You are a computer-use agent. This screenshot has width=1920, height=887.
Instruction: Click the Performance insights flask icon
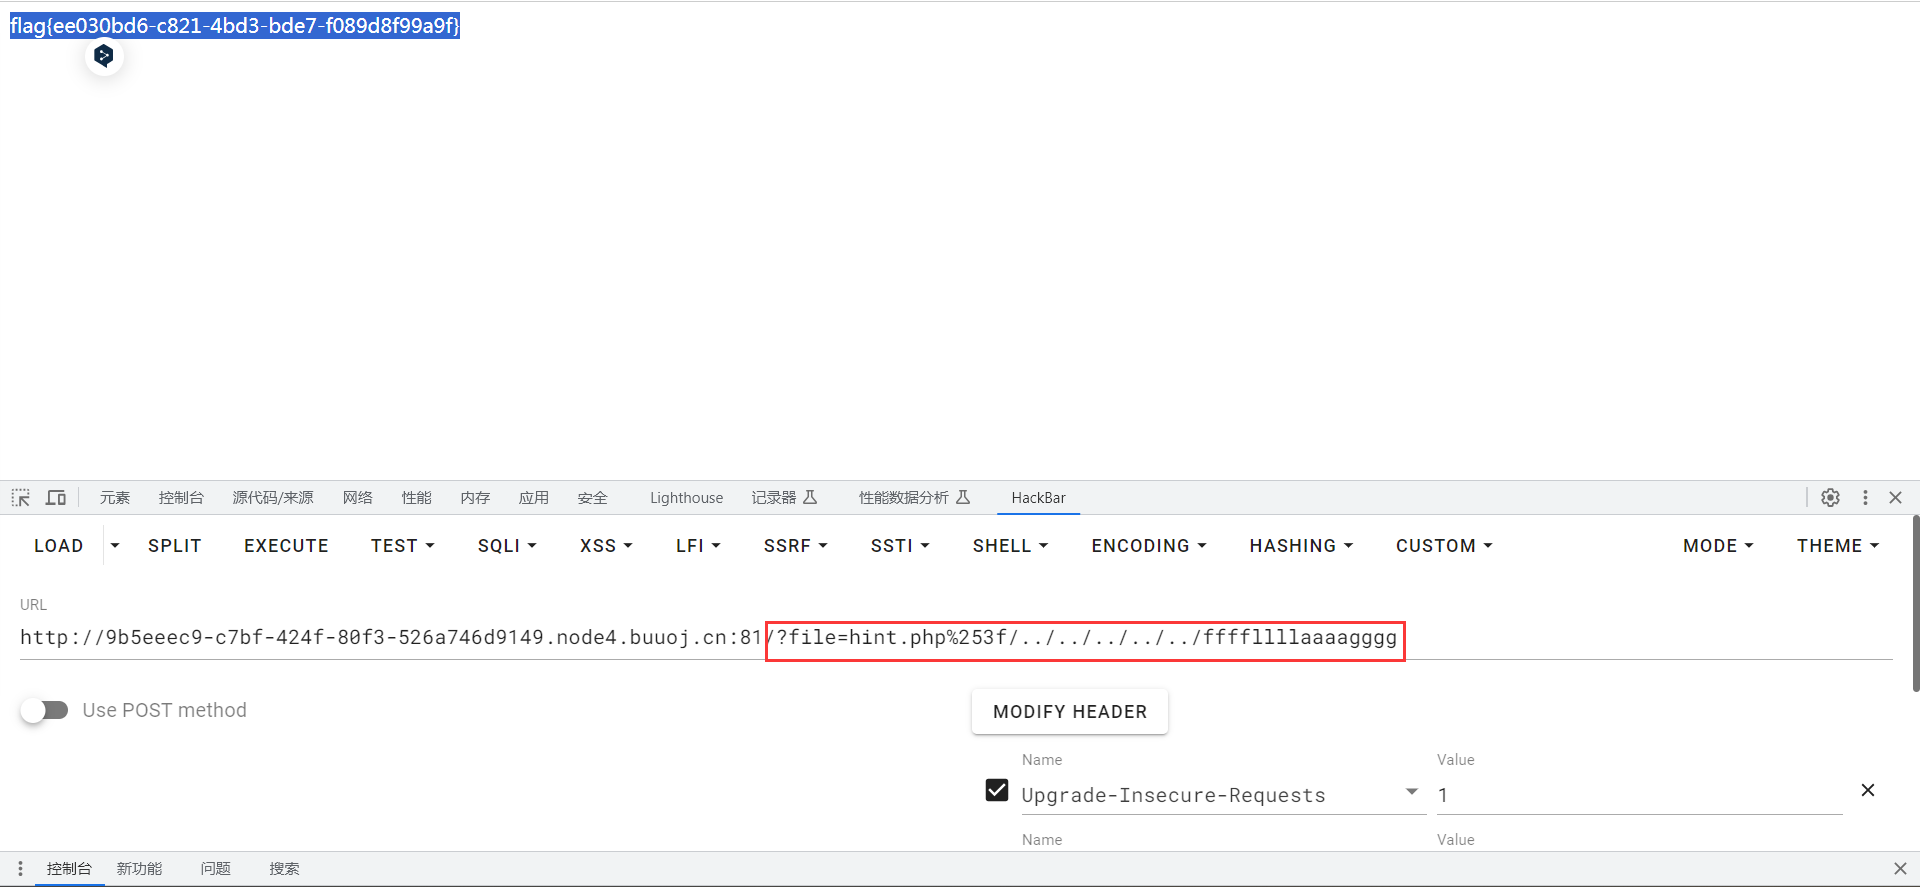coord(963,497)
